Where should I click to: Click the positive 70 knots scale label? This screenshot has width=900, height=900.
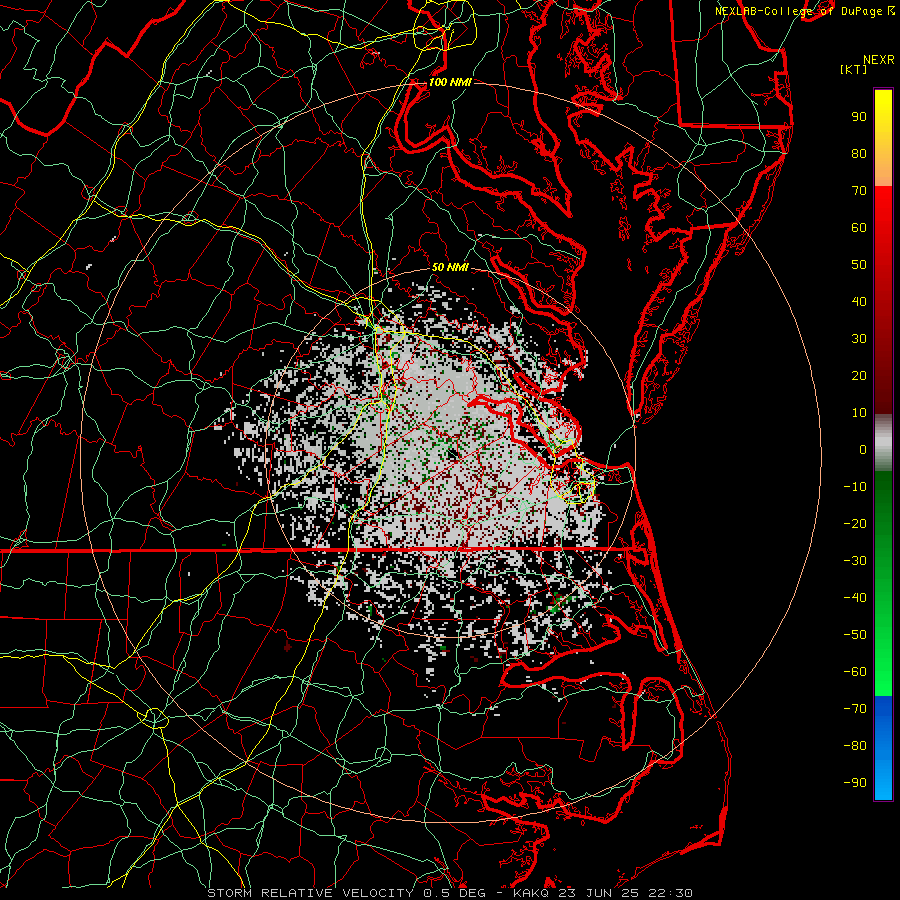point(859,191)
